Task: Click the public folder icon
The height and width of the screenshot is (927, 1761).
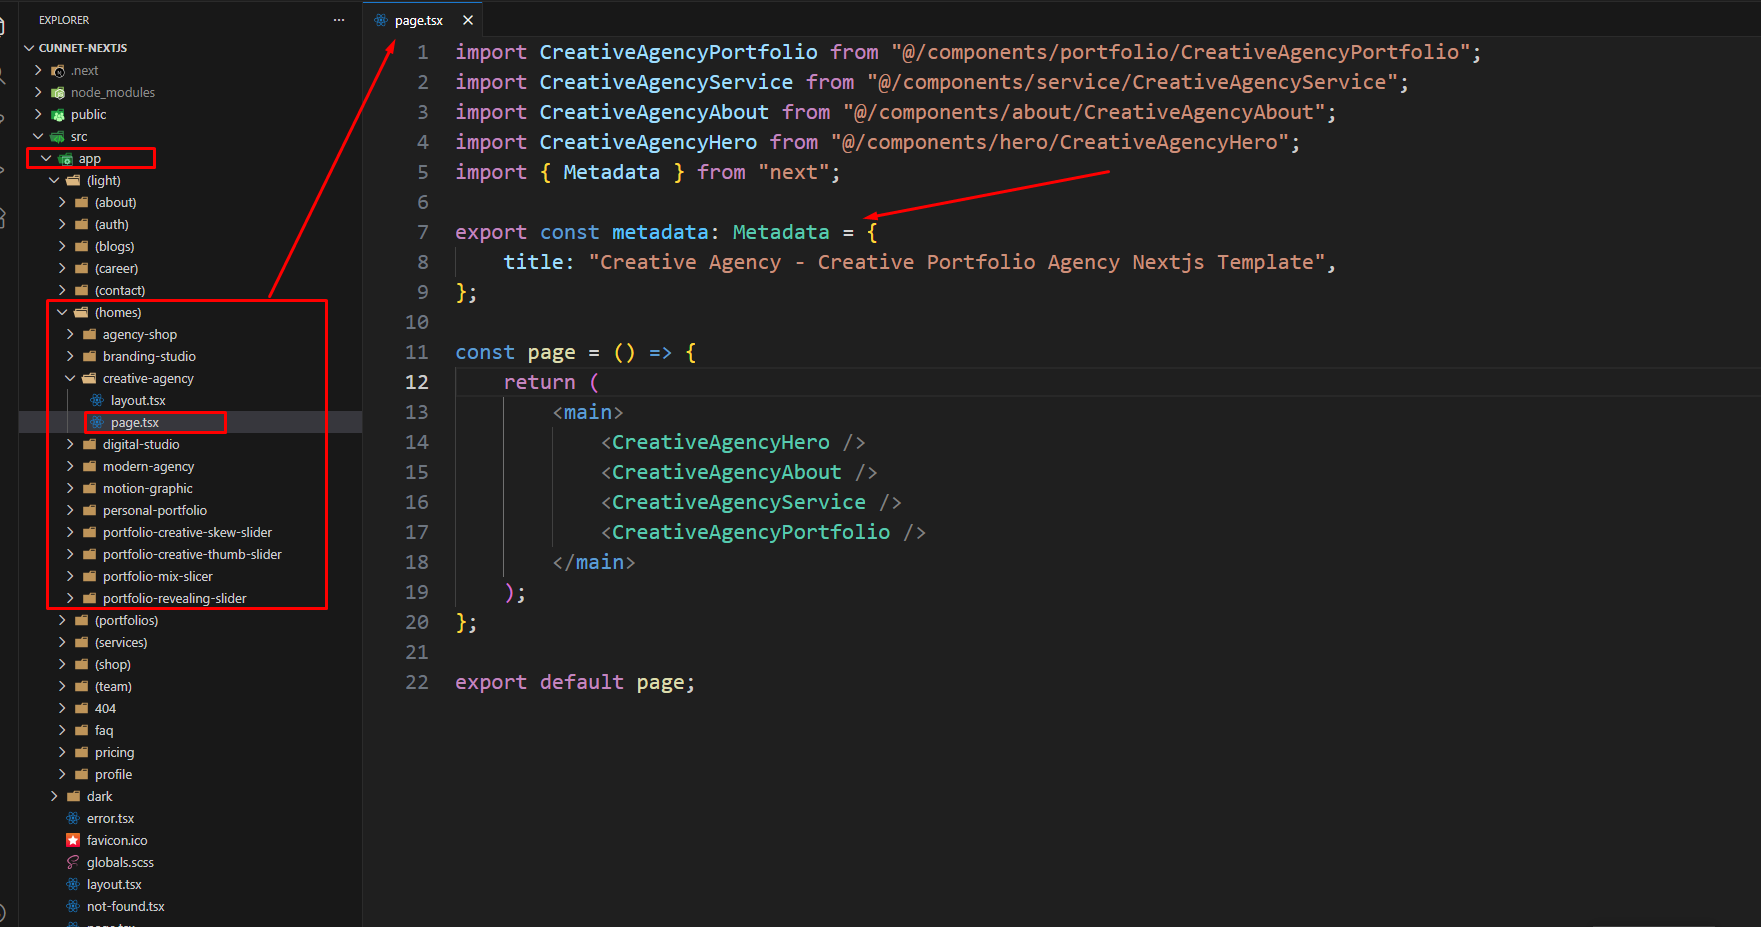Action: (x=58, y=114)
